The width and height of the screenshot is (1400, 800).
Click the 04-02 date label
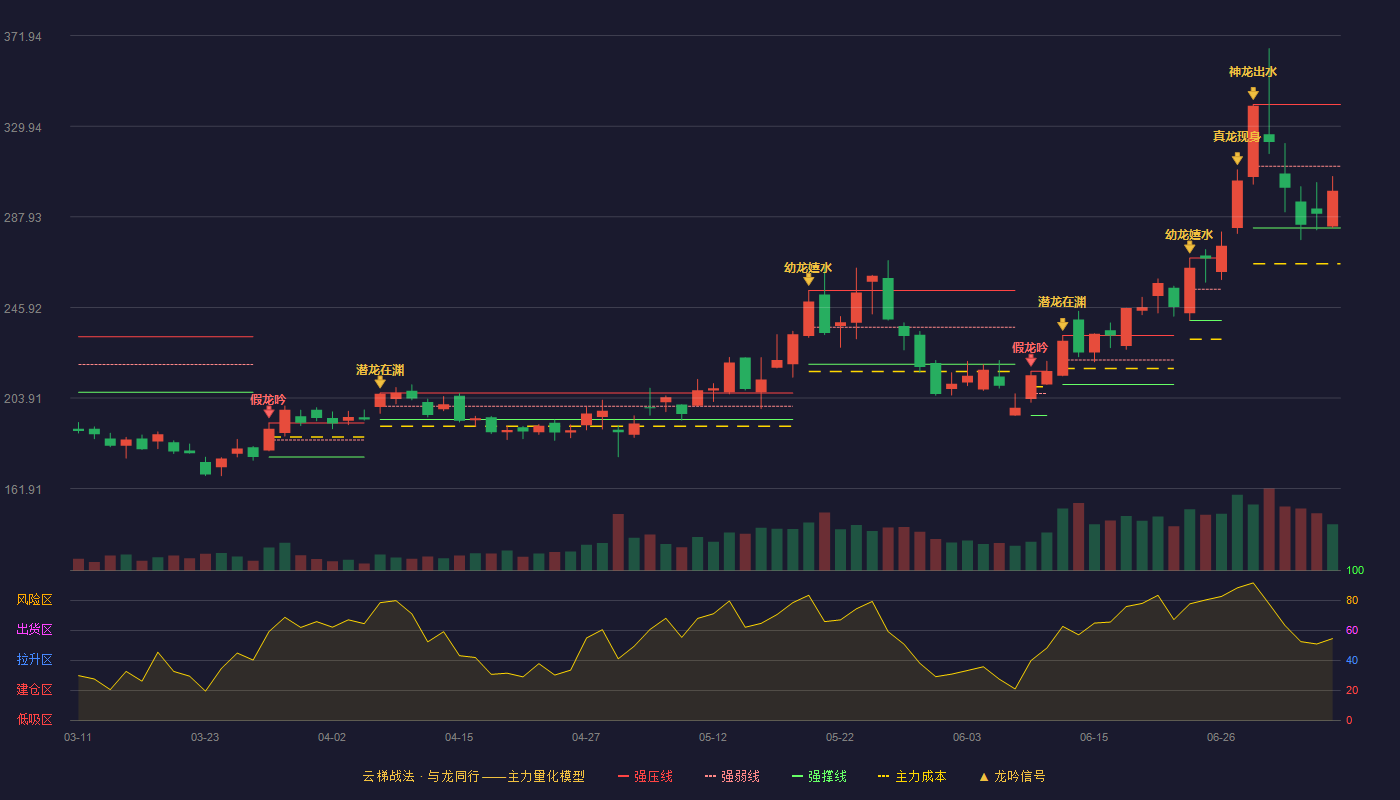[332, 737]
